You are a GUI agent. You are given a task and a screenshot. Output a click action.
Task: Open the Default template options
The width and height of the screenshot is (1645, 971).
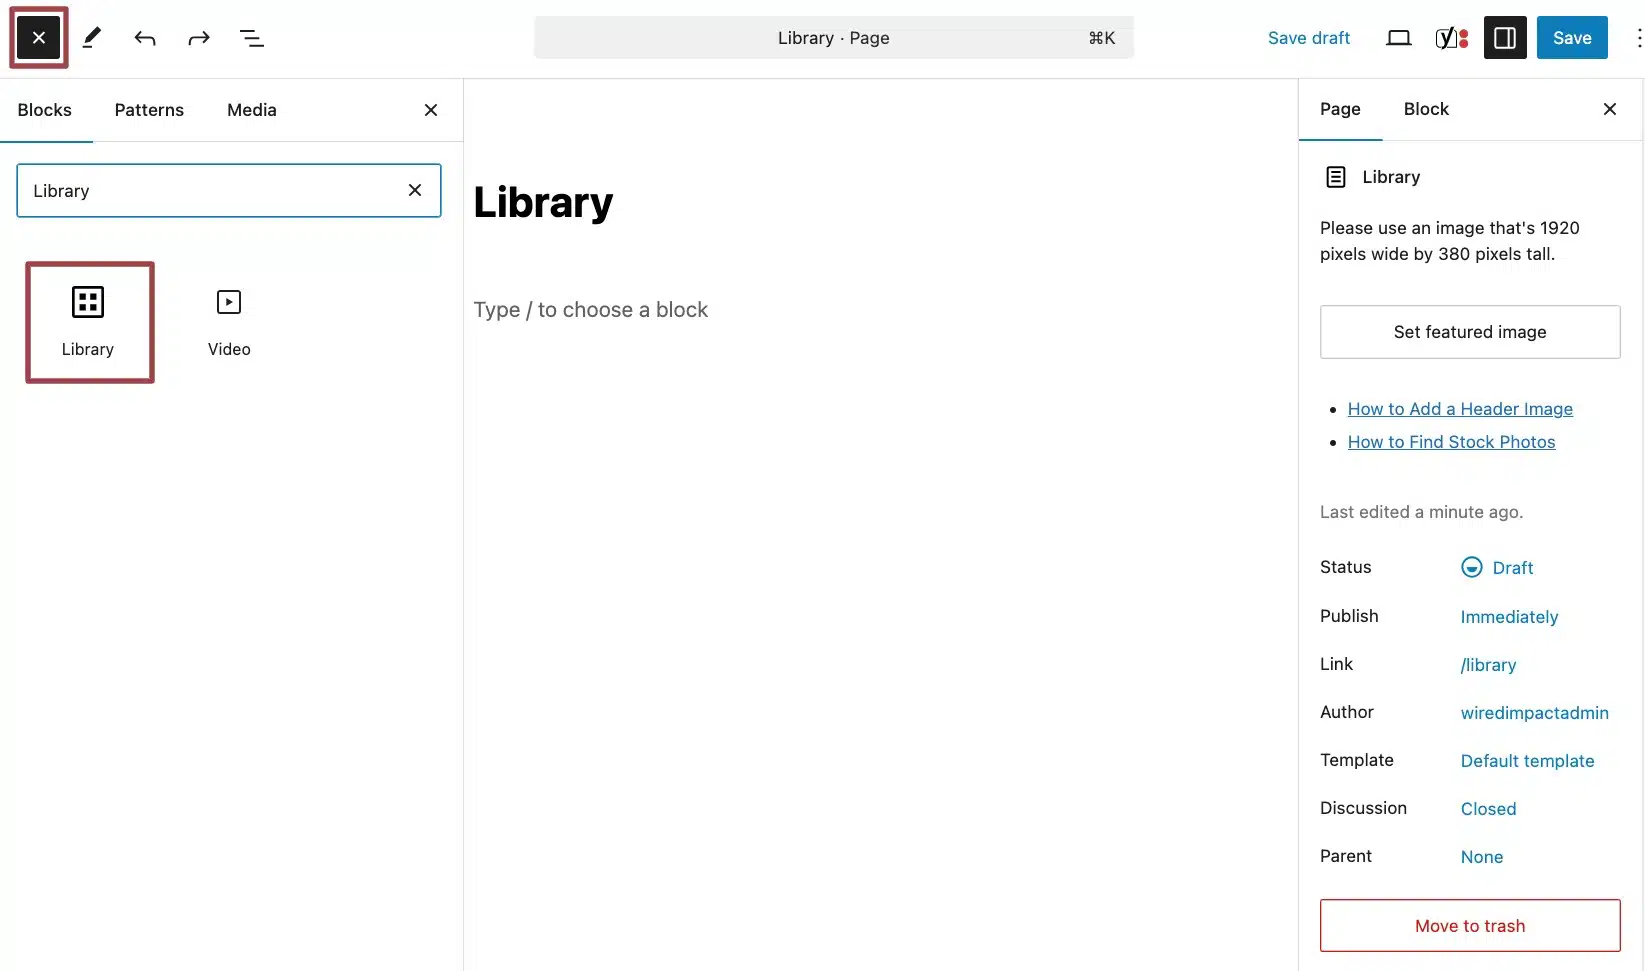pyautogui.click(x=1527, y=761)
